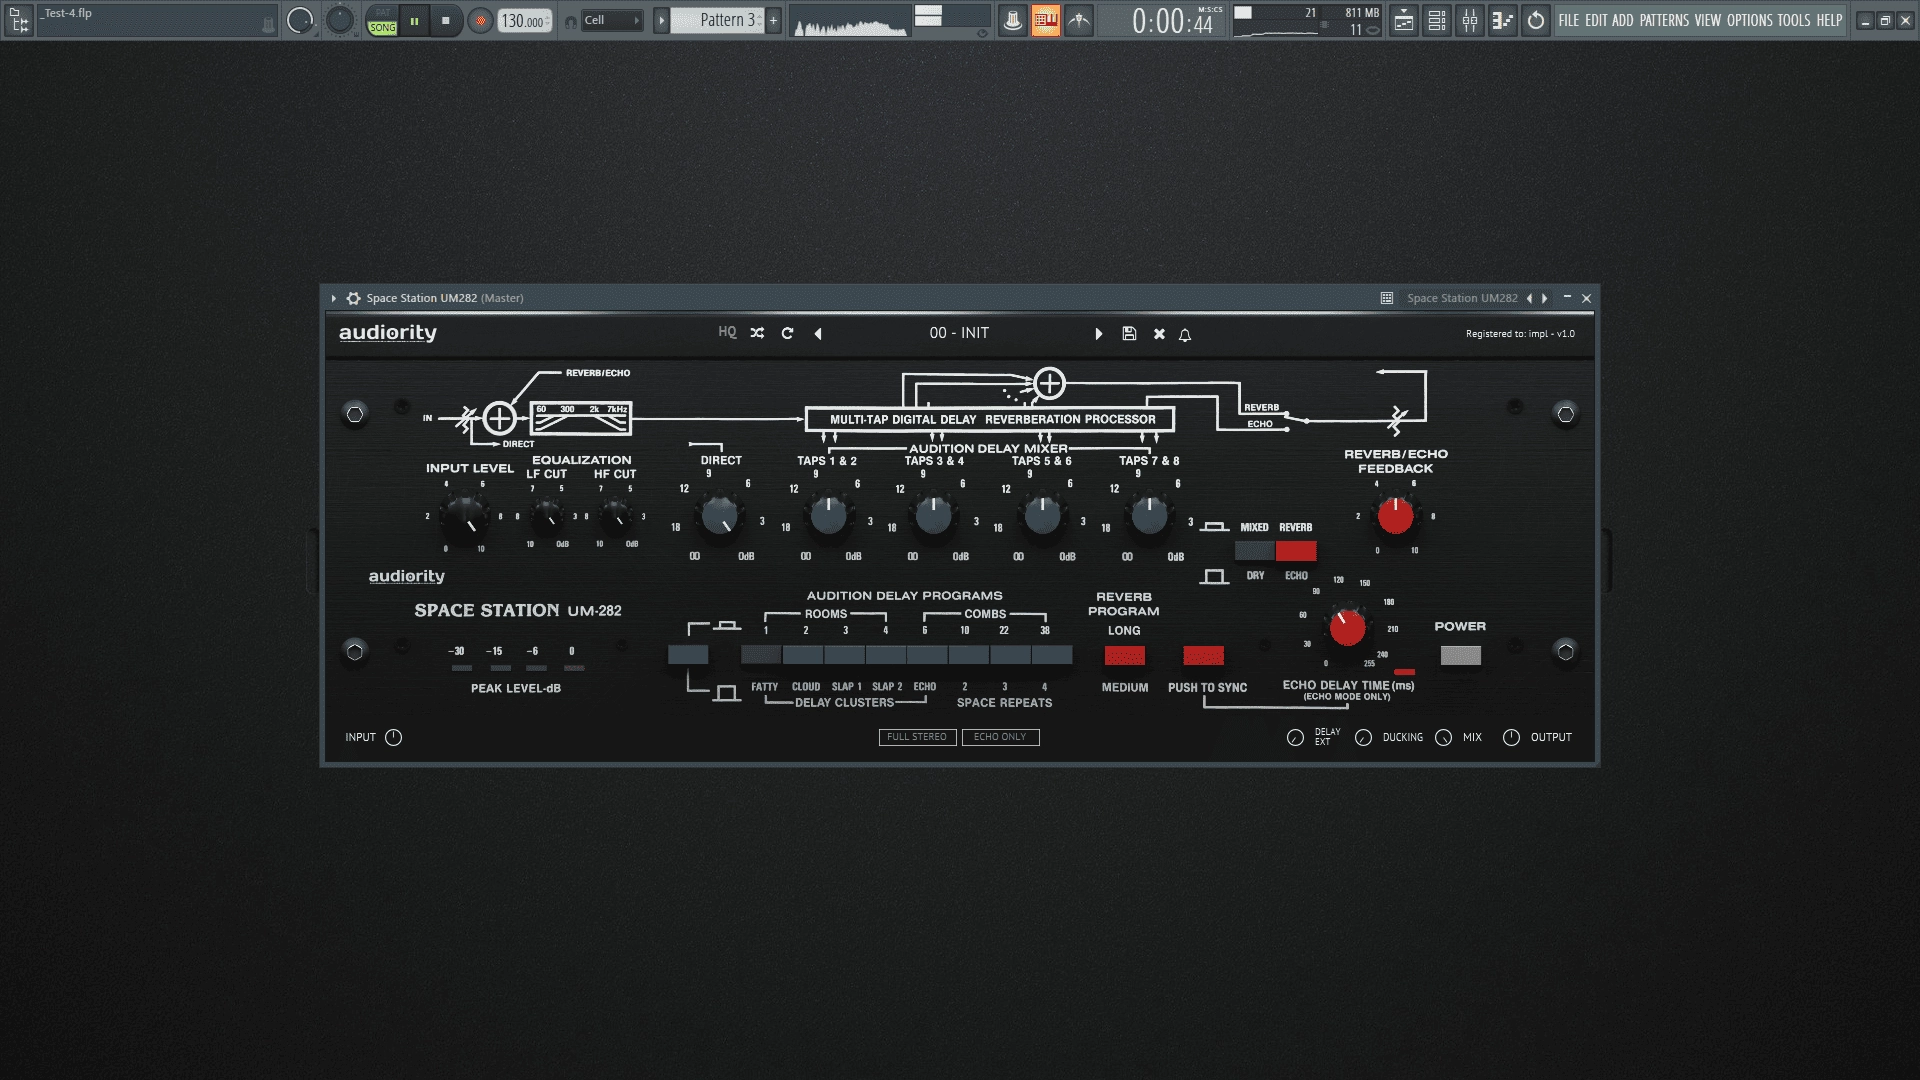Open the plugin preset grid icon
The width and height of the screenshot is (1920, 1080).
(x=1387, y=298)
